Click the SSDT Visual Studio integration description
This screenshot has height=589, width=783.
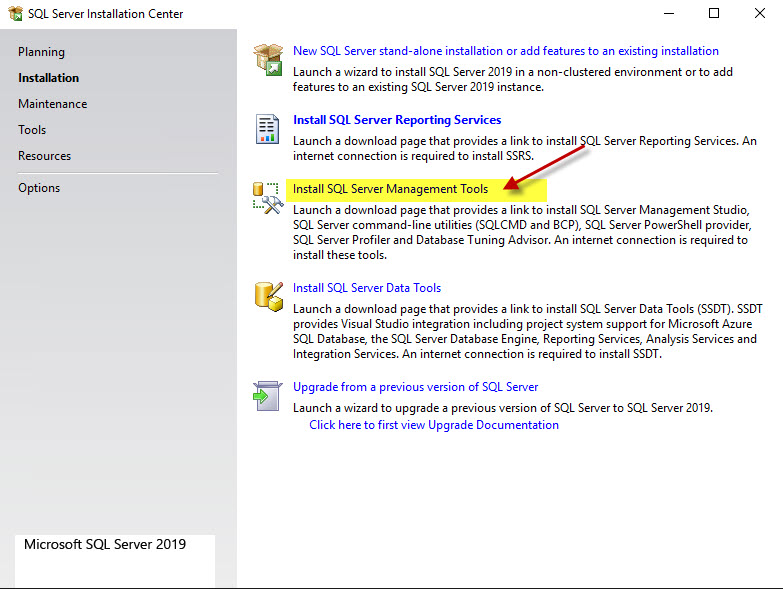point(527,331)
